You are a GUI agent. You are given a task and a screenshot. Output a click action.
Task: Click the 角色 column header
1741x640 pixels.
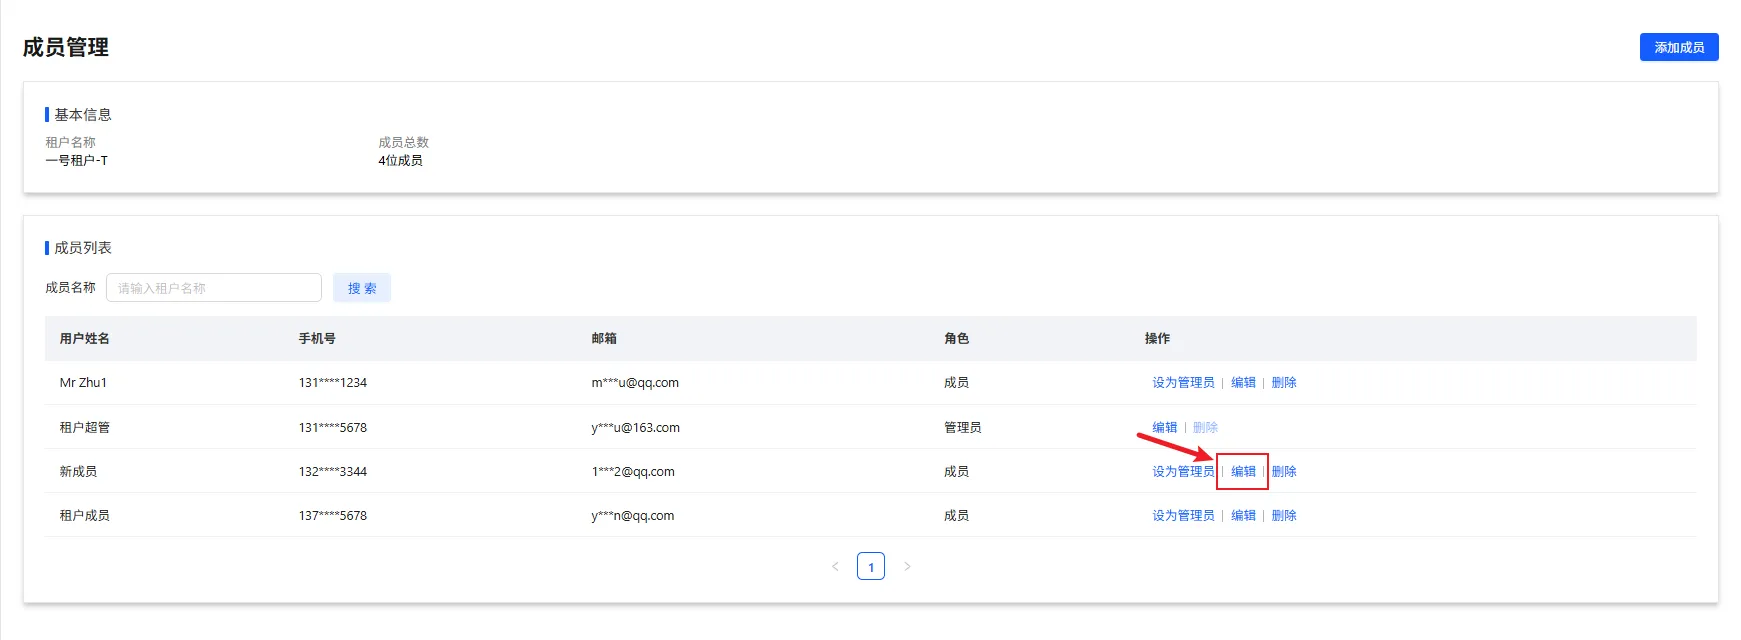(957, 339)
